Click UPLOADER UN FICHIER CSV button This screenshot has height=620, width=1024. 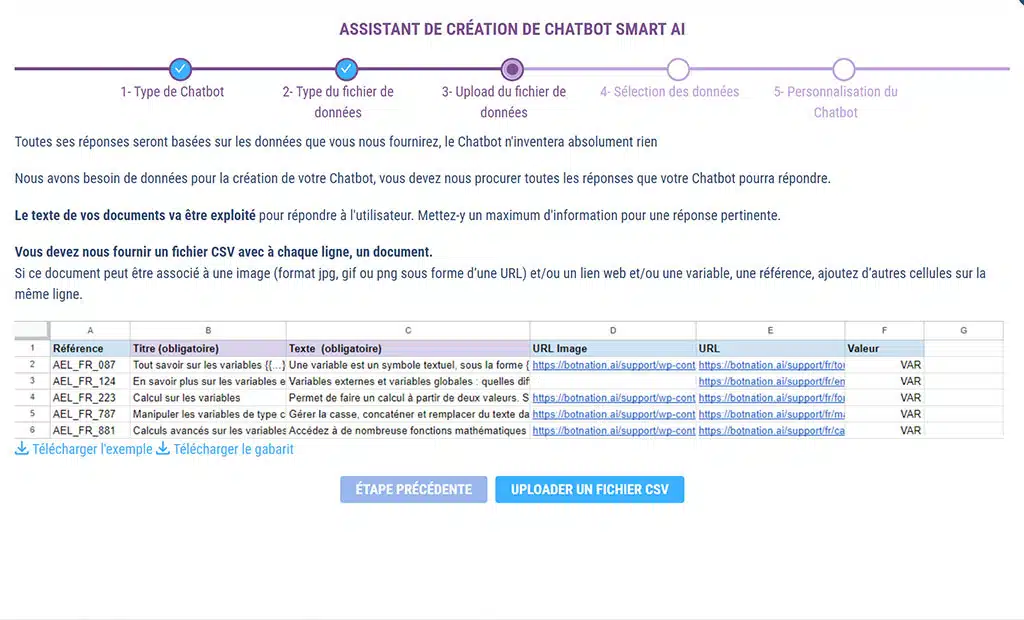(589, 489)
